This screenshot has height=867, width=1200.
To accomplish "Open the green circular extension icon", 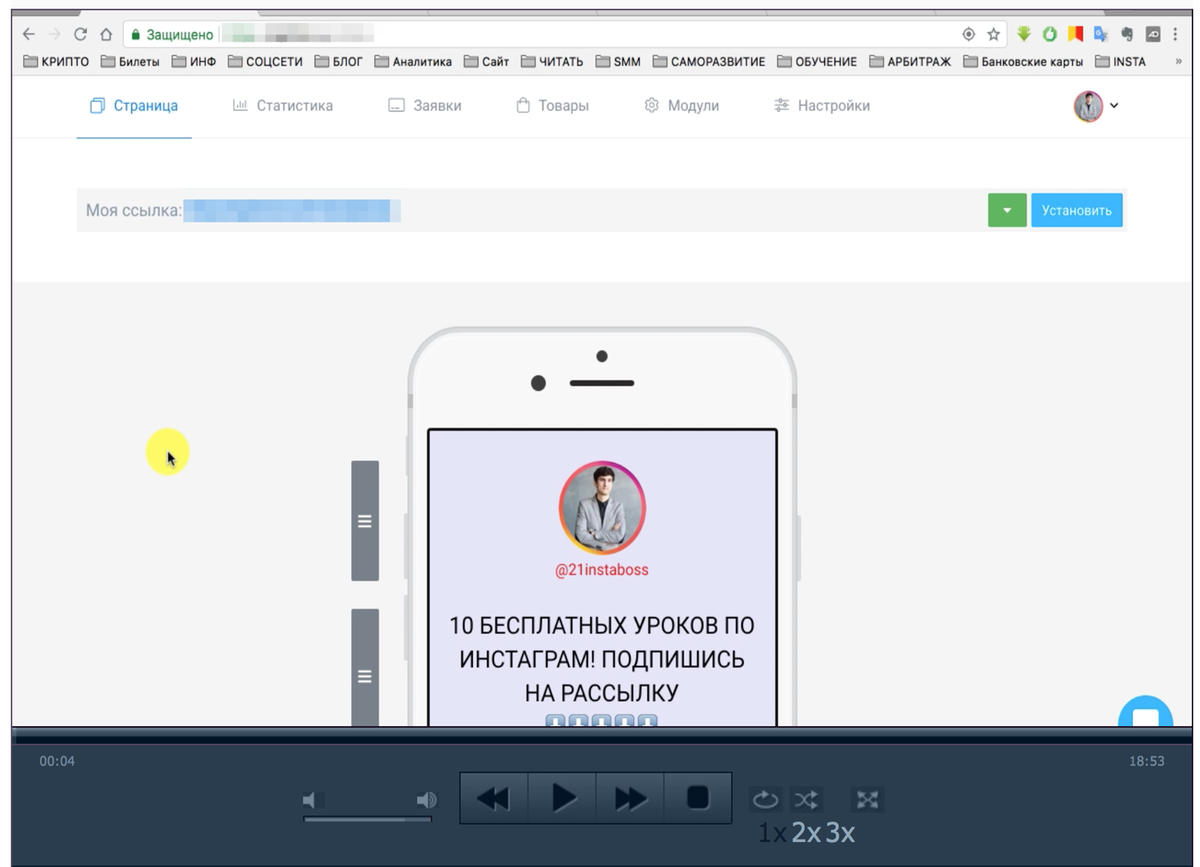I will pyautogui.click(x=1050, y=34).
